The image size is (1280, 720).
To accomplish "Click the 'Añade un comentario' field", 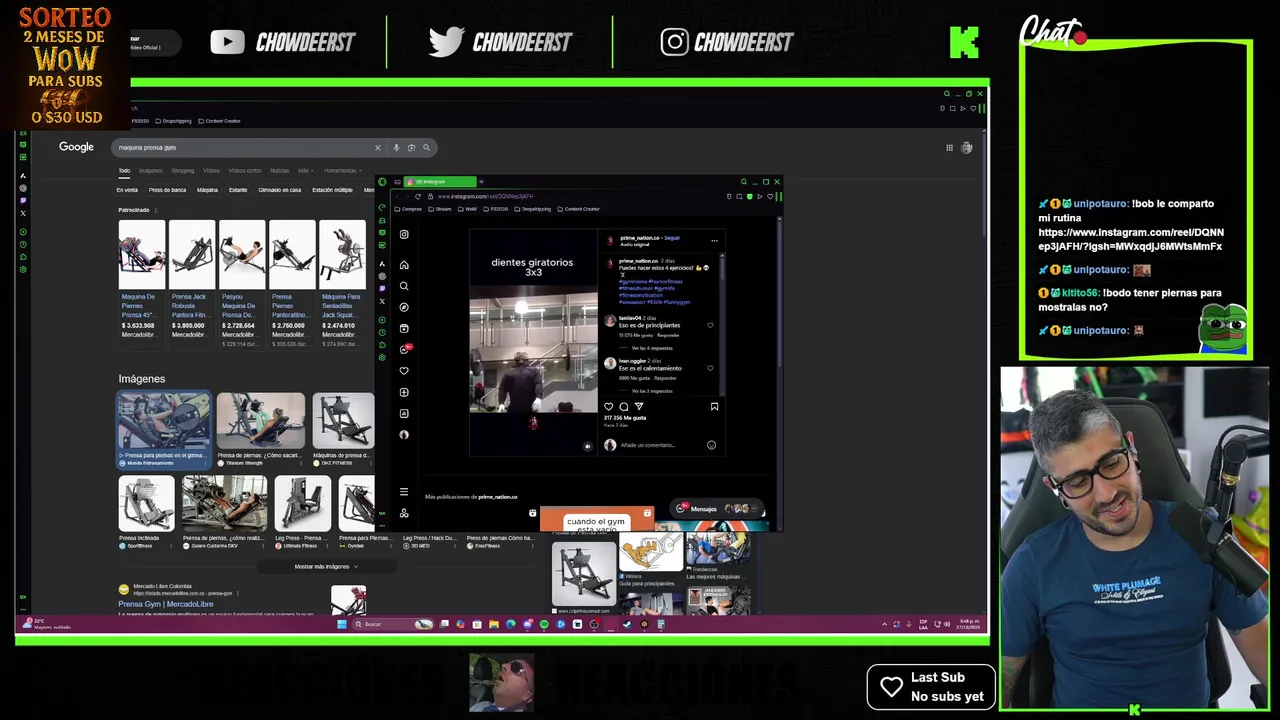I will [x=650, y=445].
